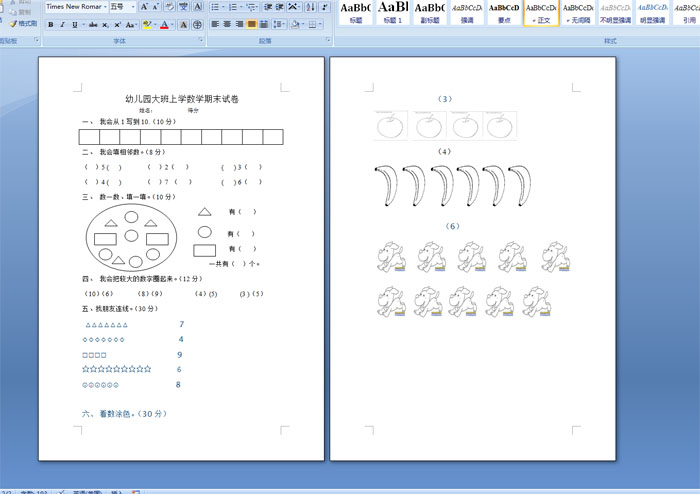Click spelling check icon in status bar
This screenshot has width=700, height=494.
pos(61,492)
